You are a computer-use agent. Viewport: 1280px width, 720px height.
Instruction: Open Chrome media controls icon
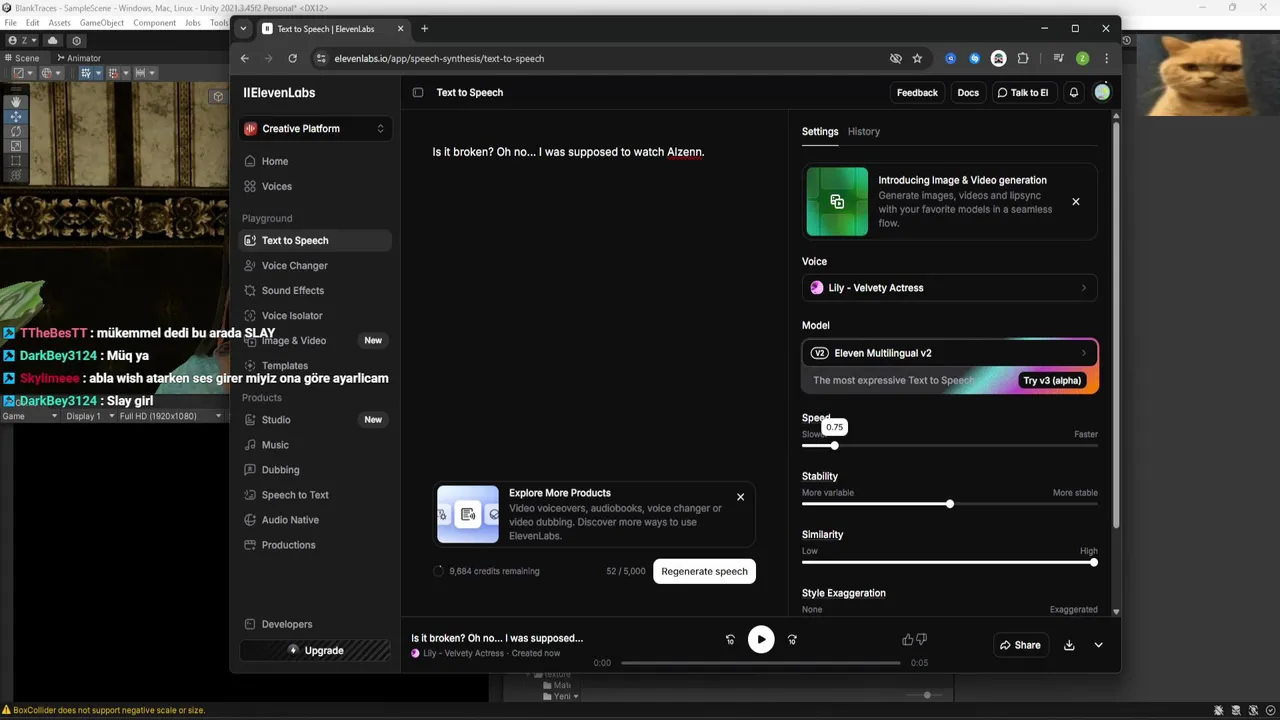(x=1058, y=58)
